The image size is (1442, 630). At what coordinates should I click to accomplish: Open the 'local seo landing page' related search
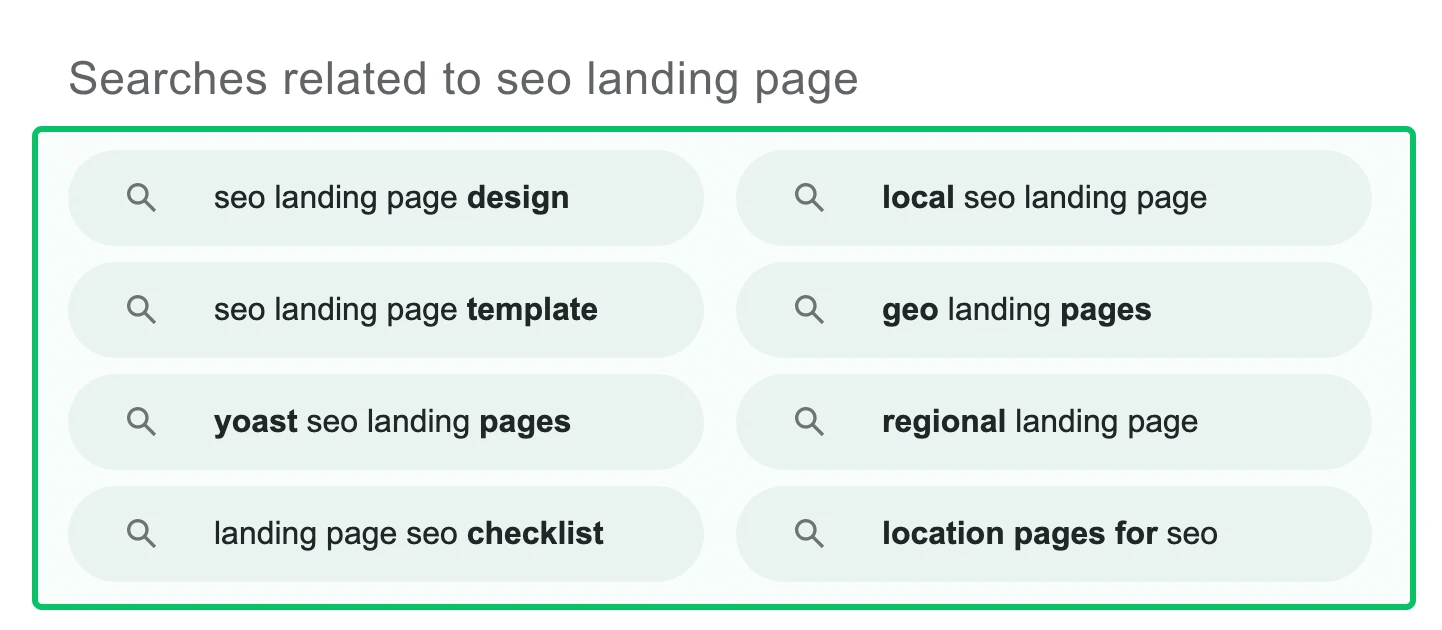pos(1044,198)
